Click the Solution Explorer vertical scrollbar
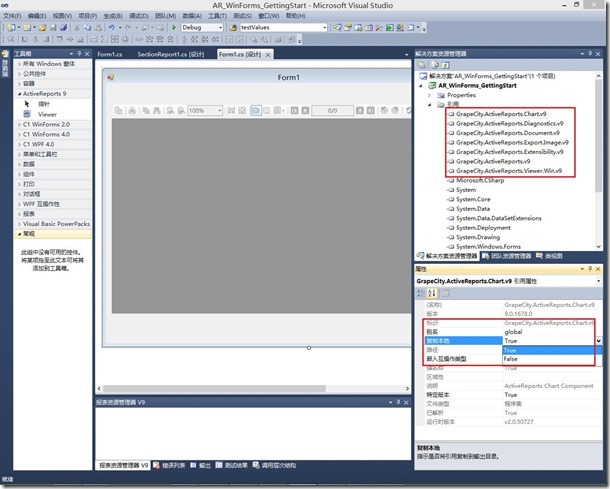 pos(598,136)
